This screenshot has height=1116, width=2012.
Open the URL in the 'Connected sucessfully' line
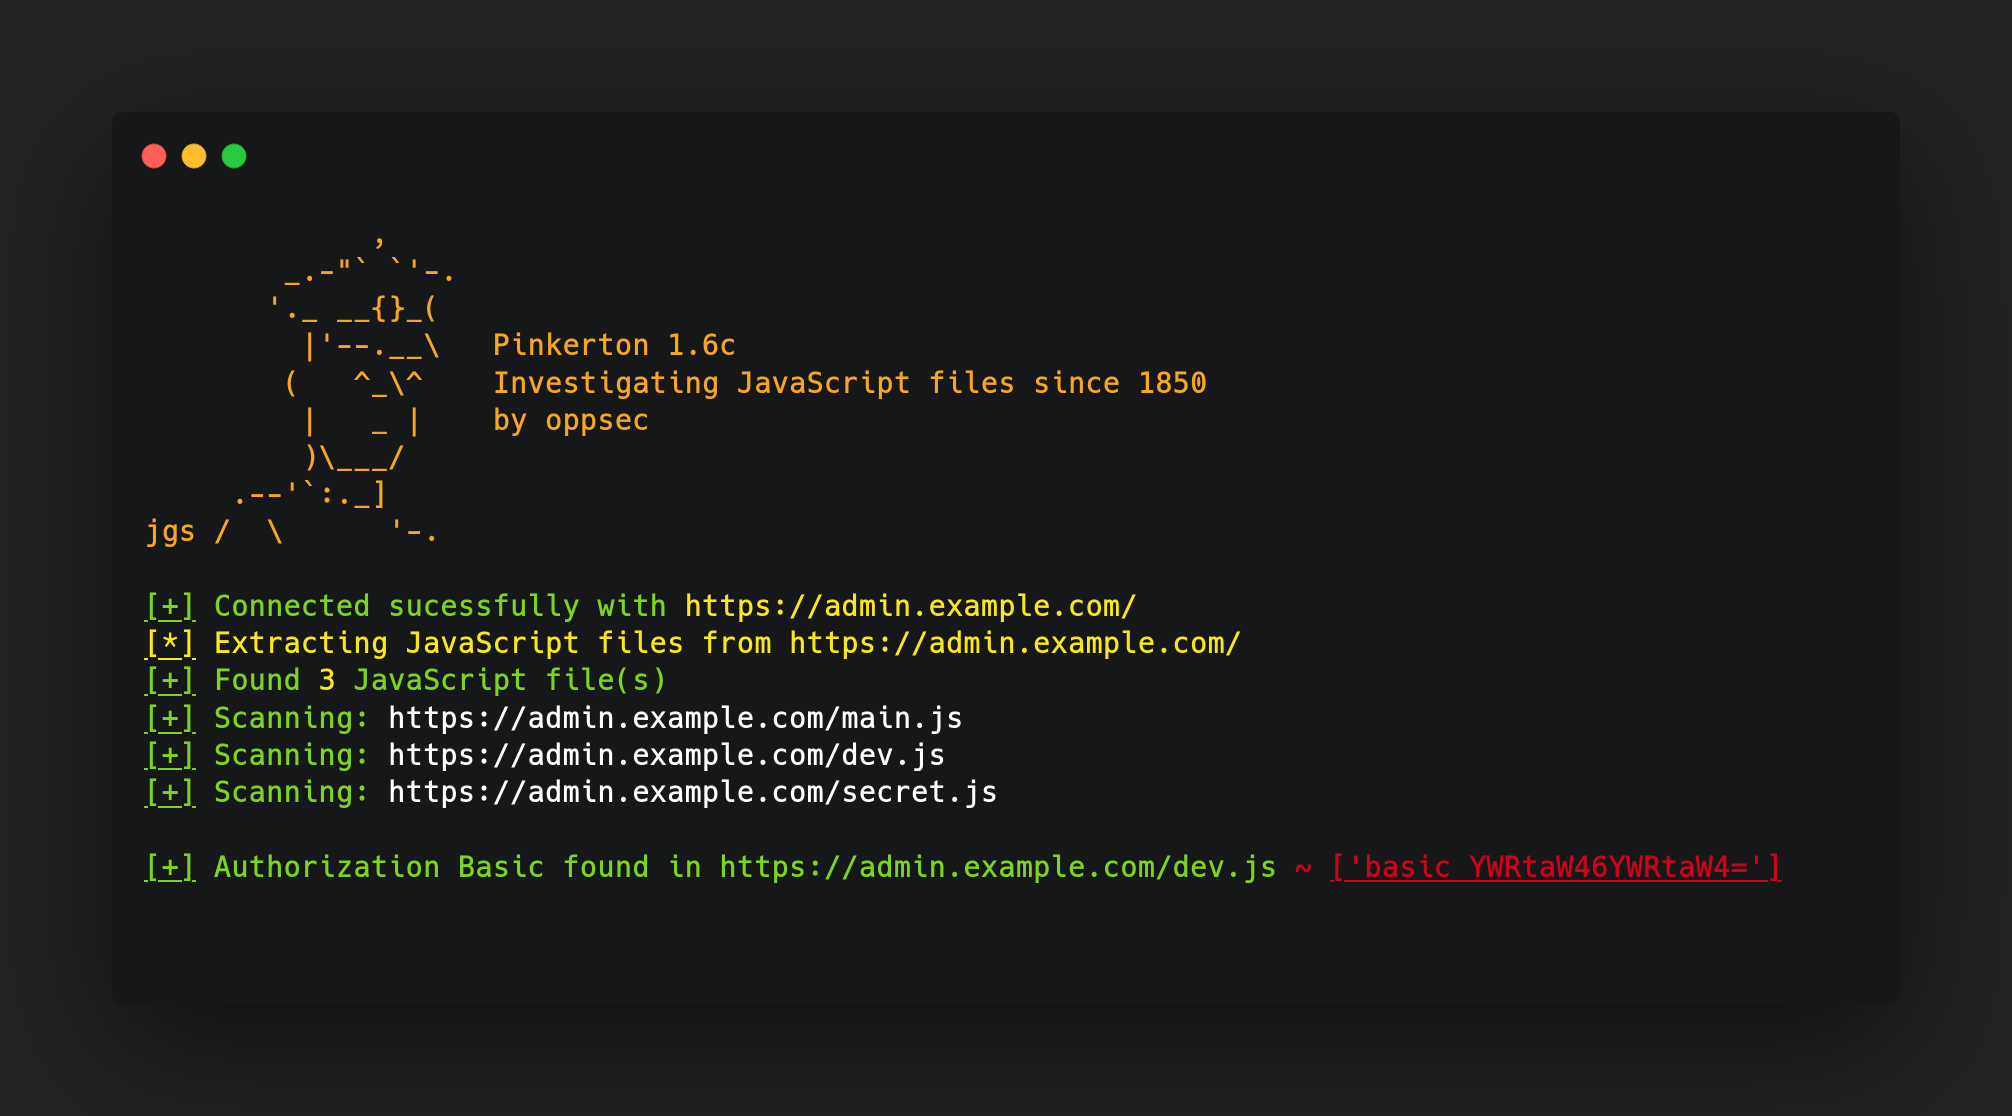[910, 606]
